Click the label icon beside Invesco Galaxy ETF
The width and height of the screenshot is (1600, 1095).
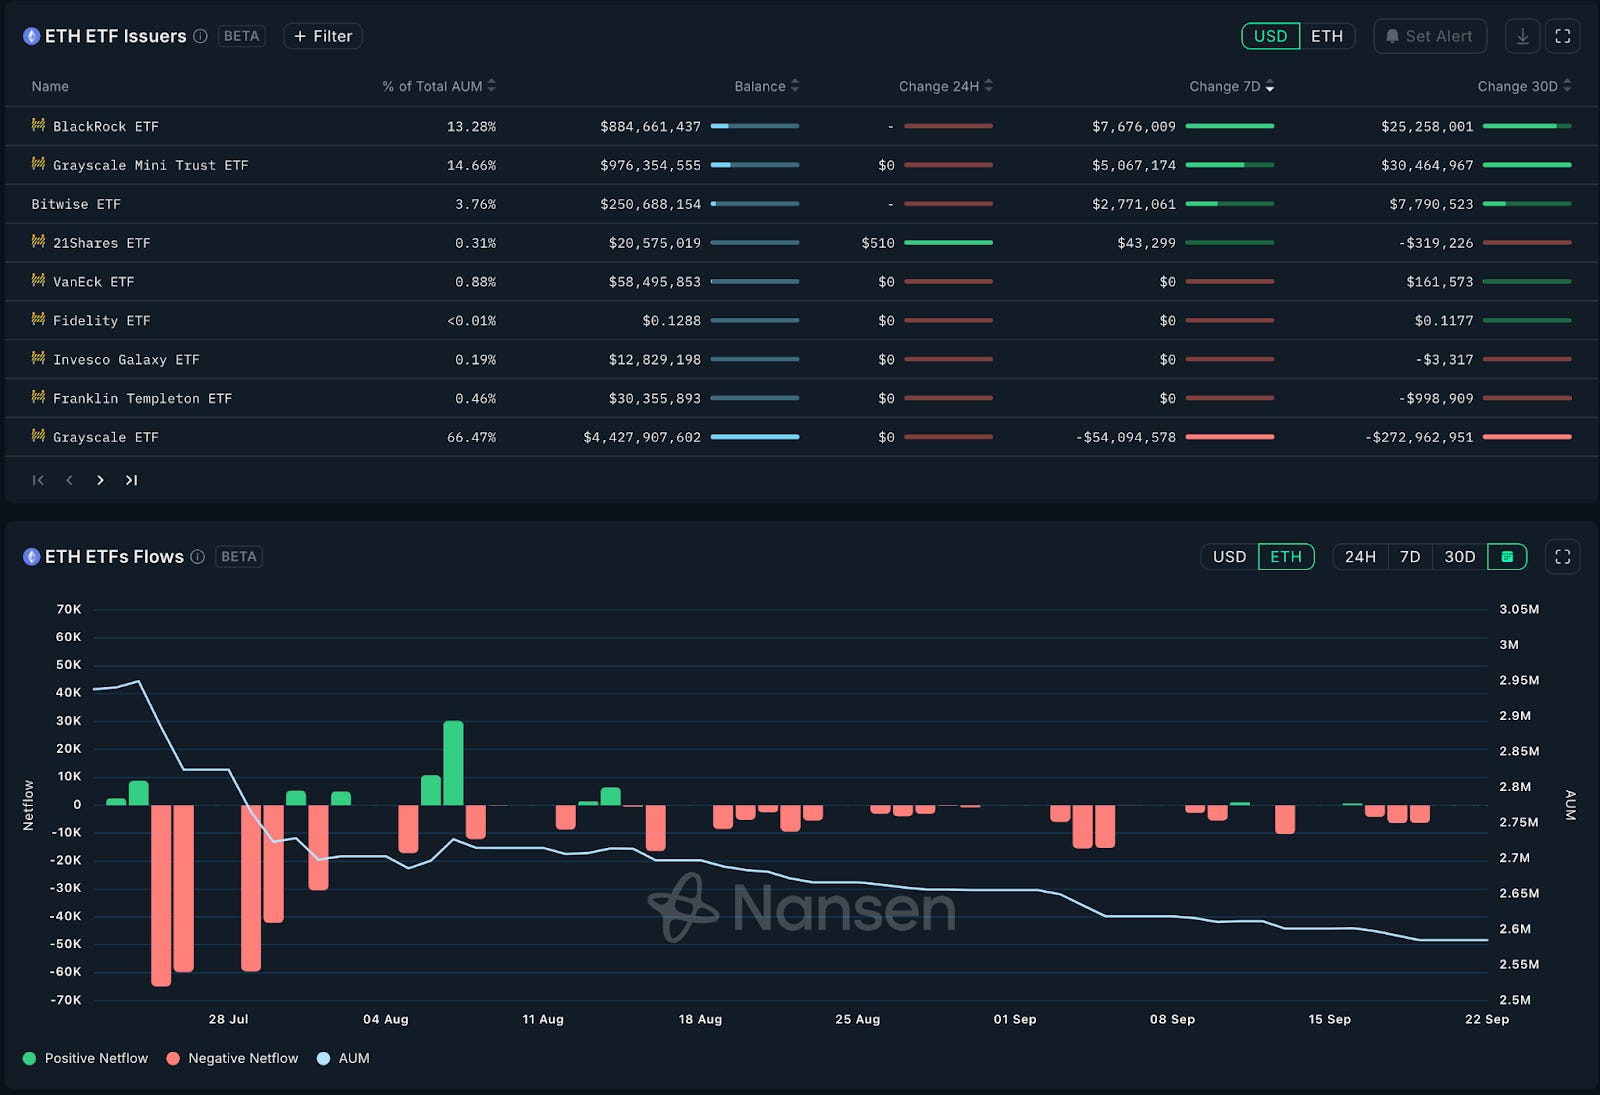38,358
